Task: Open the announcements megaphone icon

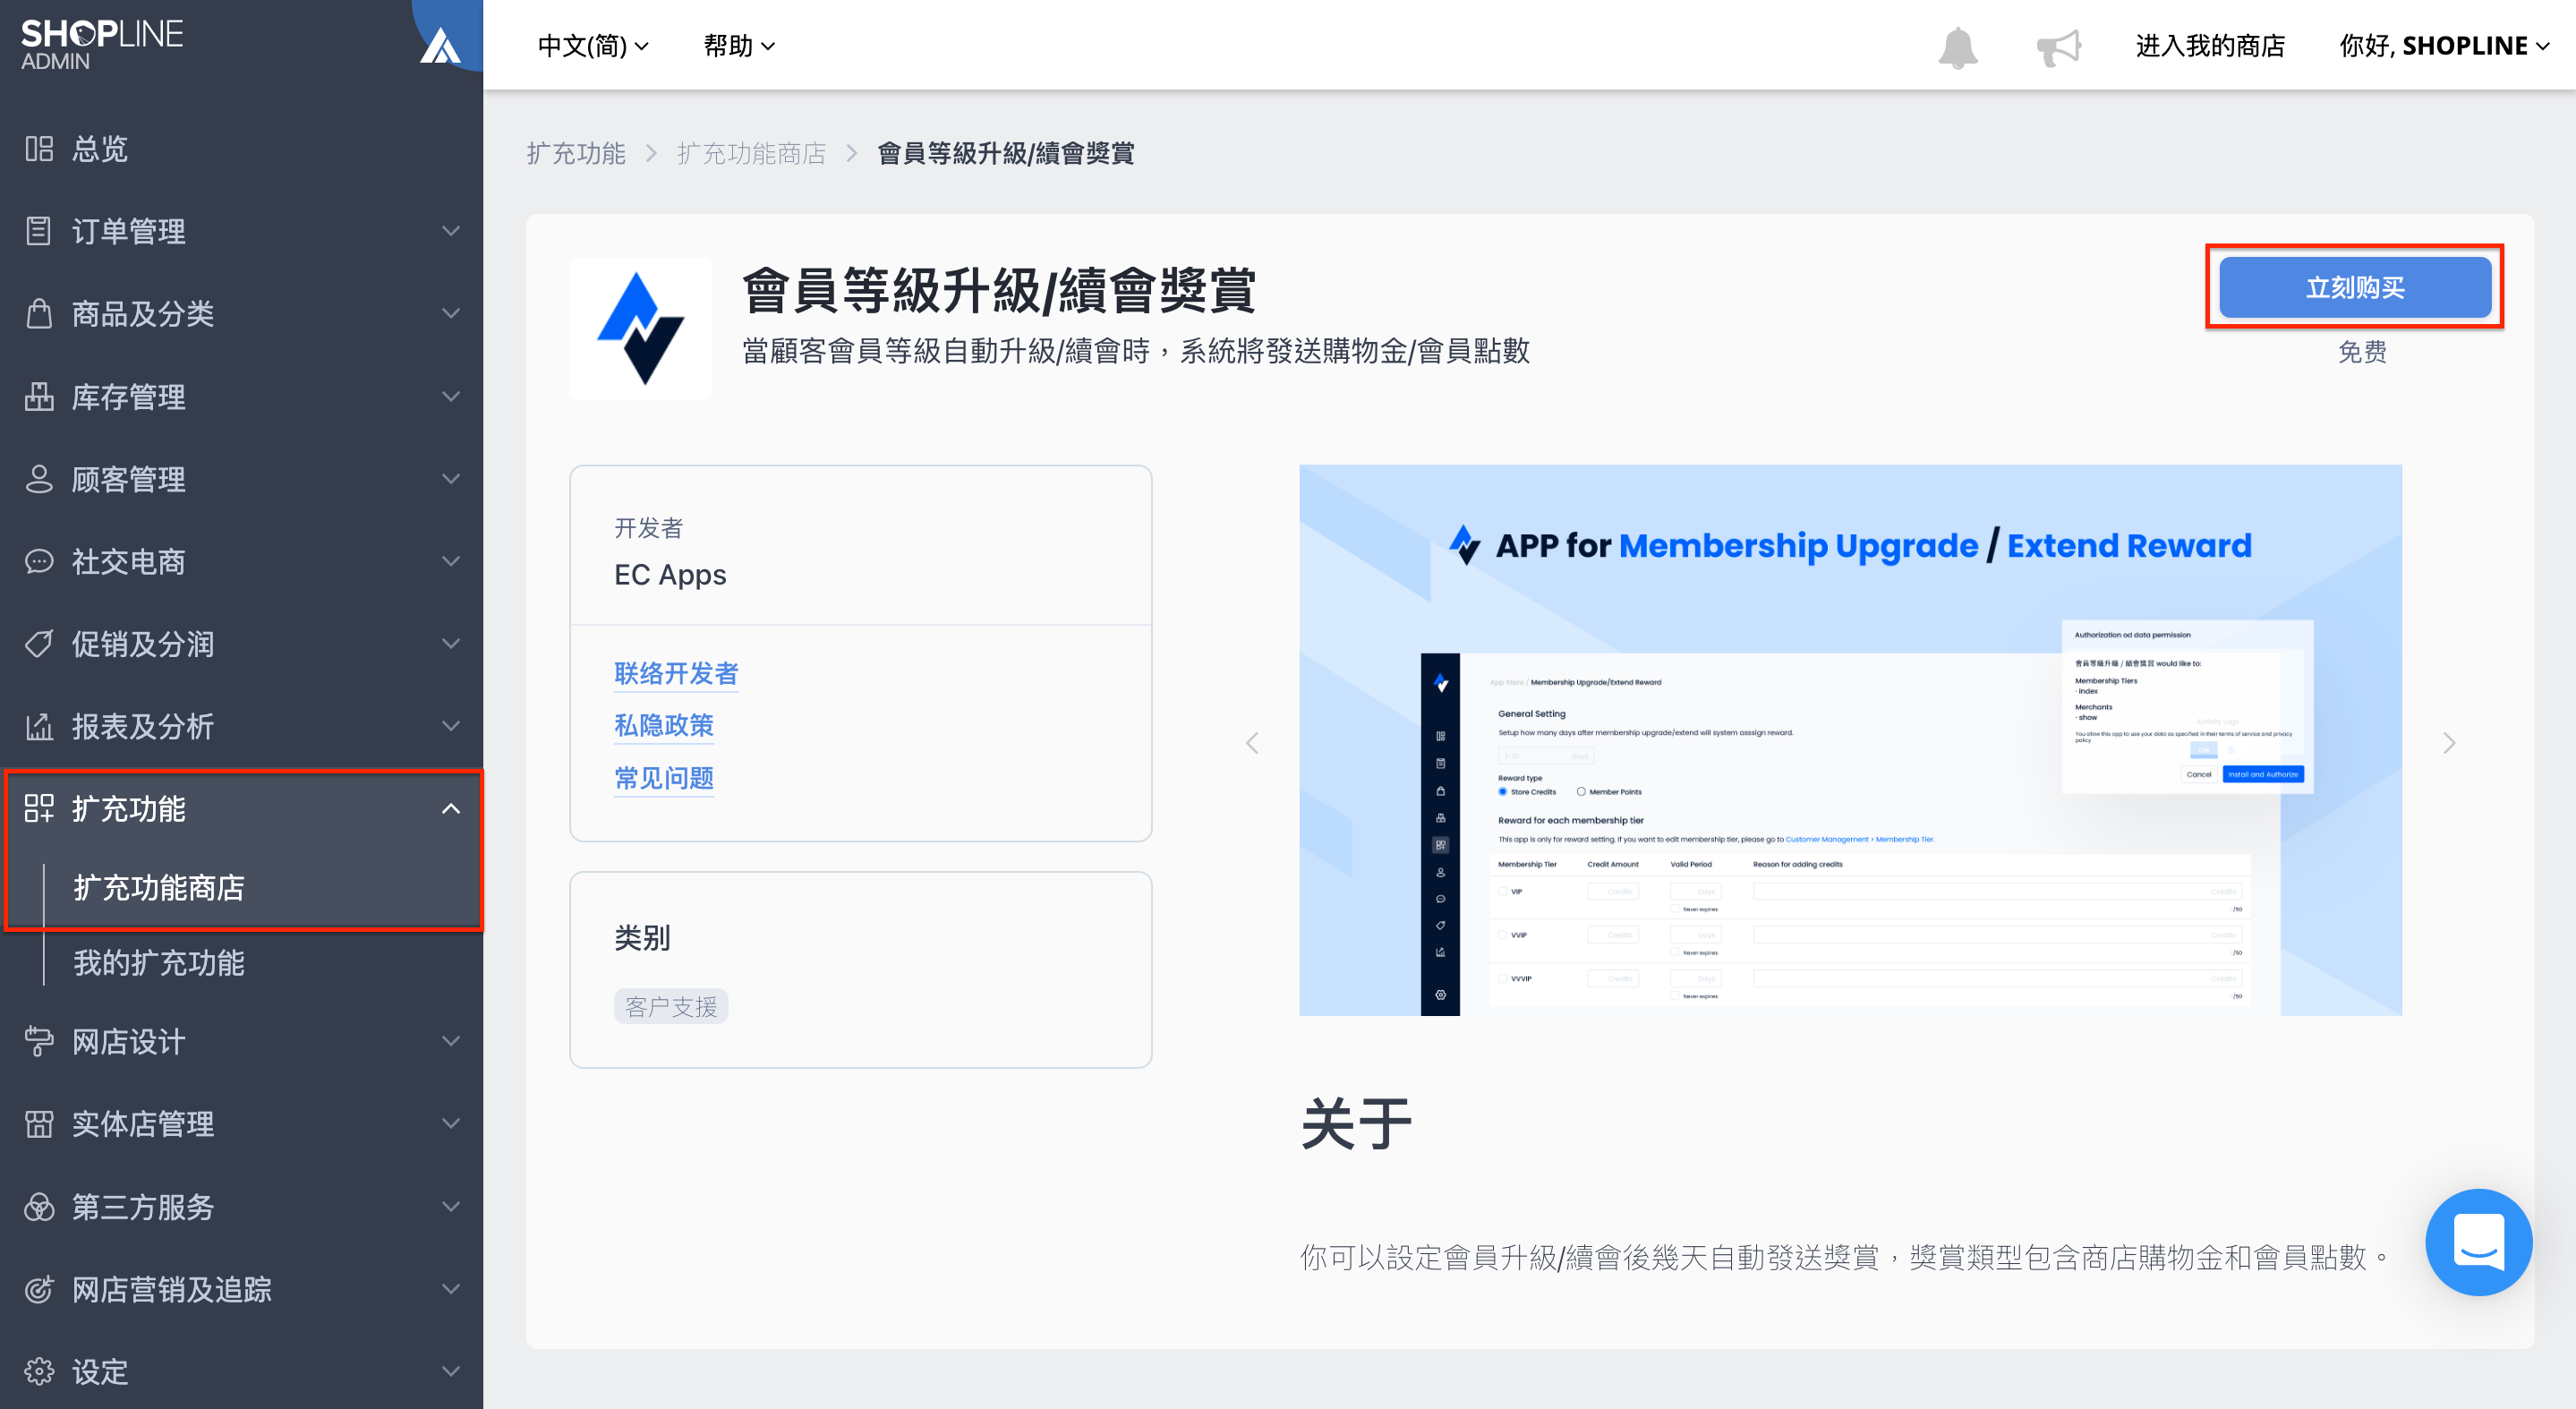Action: tap(2059, 47)
